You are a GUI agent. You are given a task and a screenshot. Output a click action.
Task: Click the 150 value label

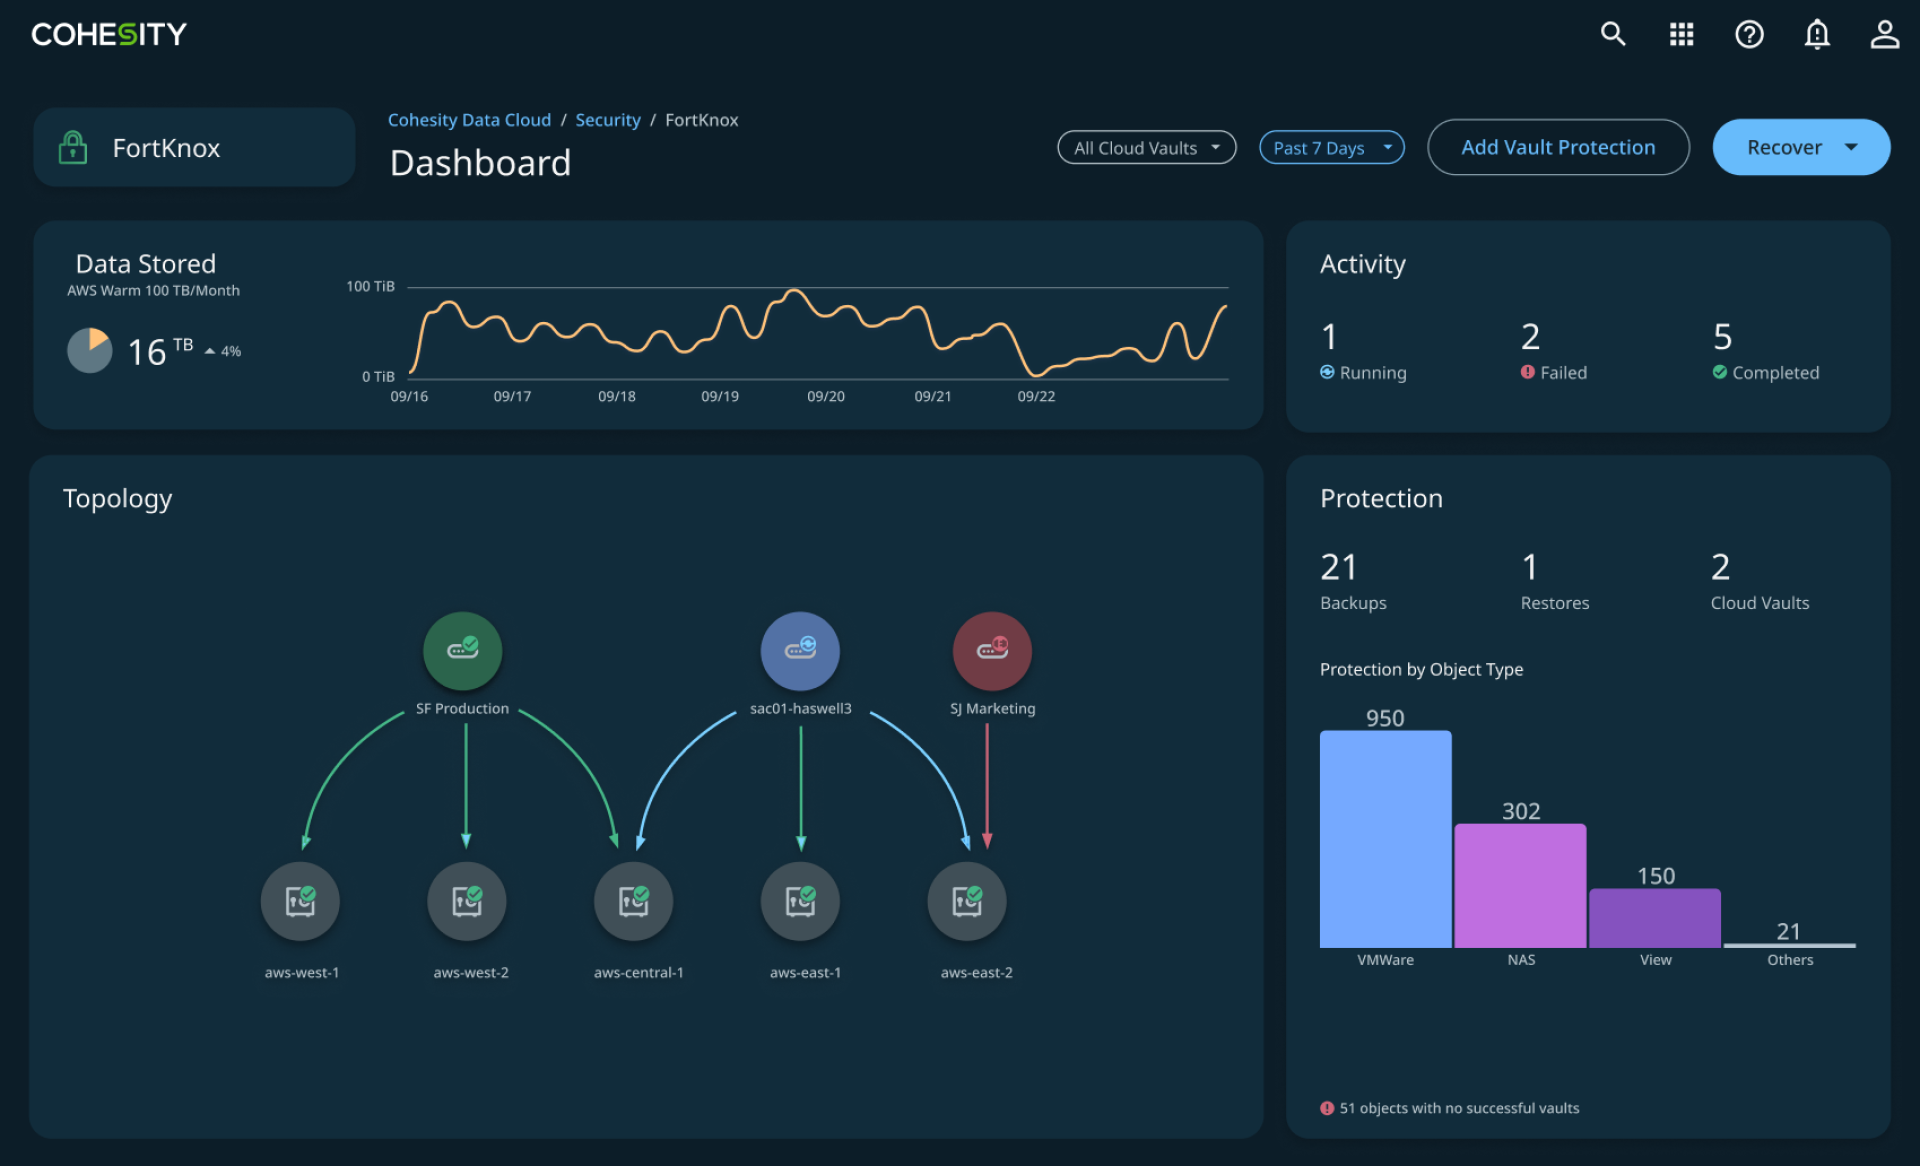1656,876
